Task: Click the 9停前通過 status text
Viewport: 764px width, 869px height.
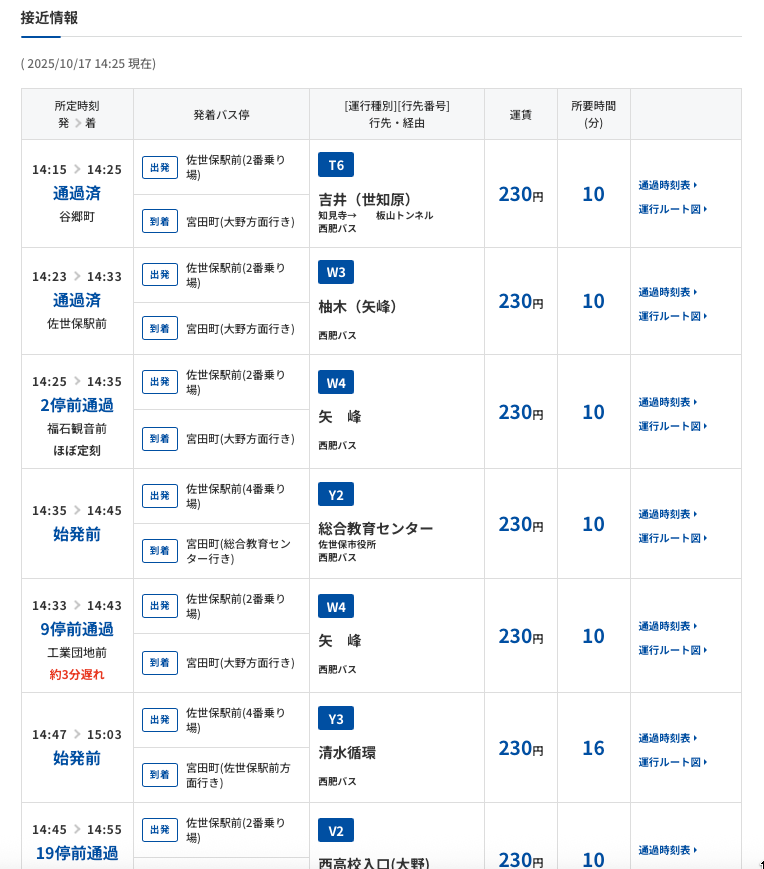Action: coord(77,629)
